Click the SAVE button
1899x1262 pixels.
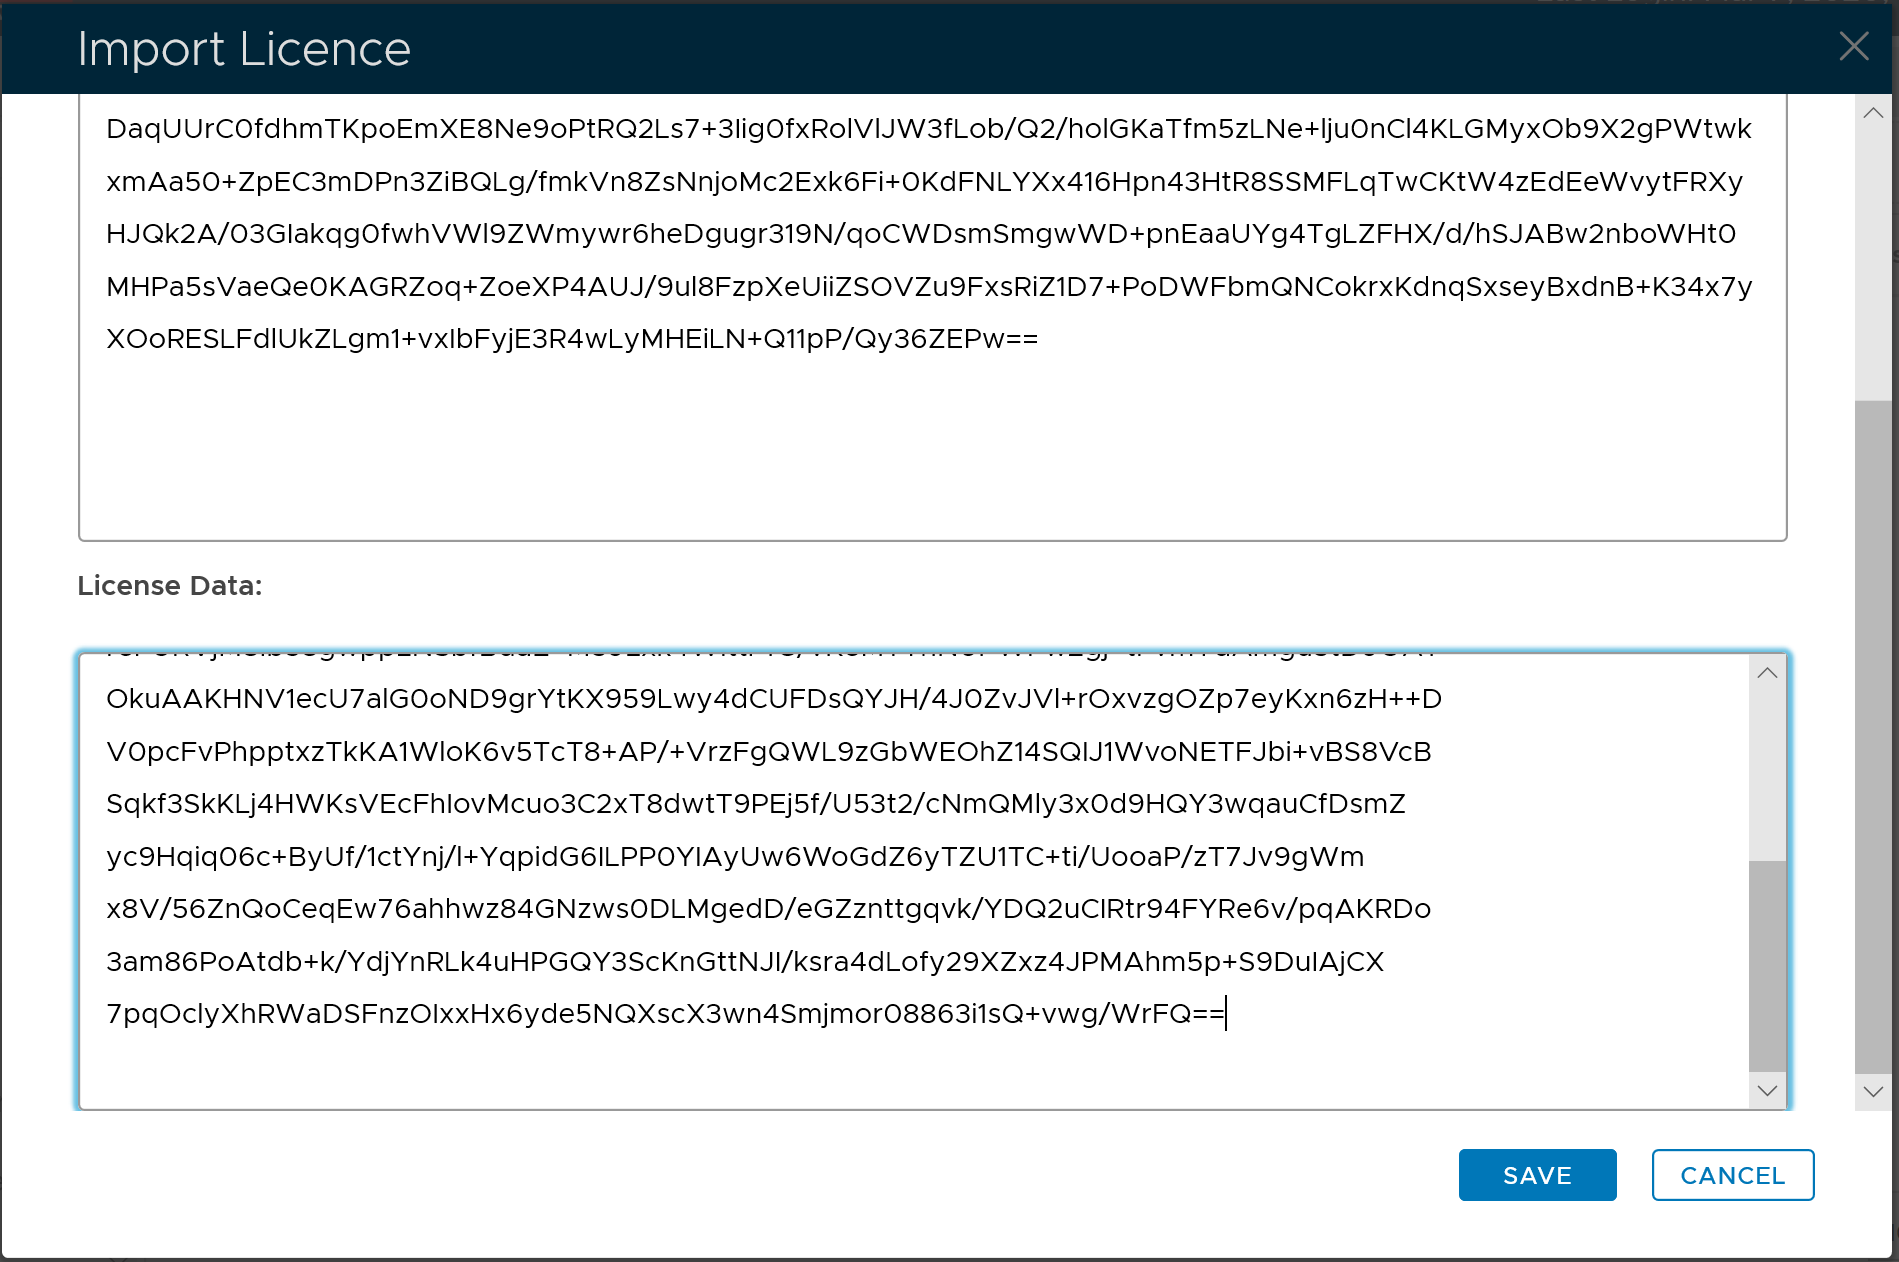1537,1175
